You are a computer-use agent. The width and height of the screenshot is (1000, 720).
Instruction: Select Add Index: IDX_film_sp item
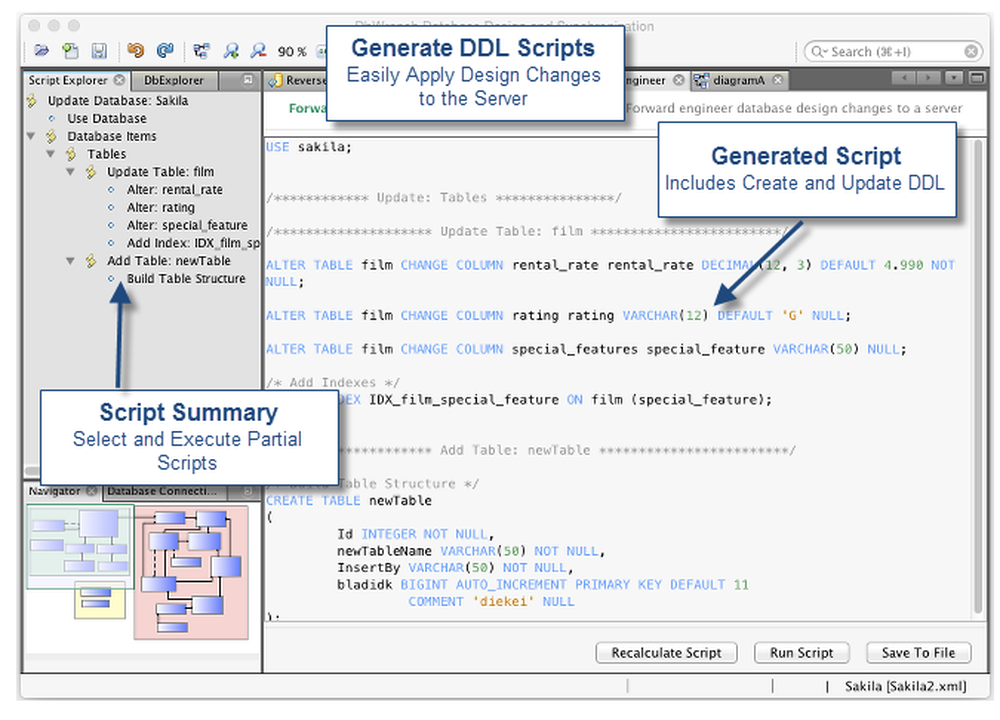click(x=193, y=244)
